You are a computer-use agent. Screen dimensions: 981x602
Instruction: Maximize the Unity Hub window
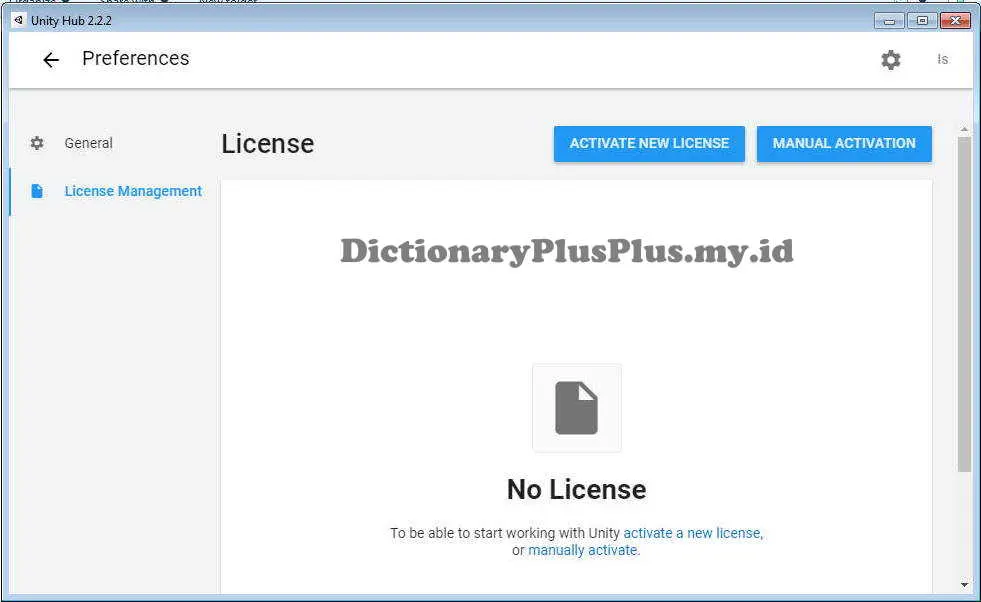922,21
